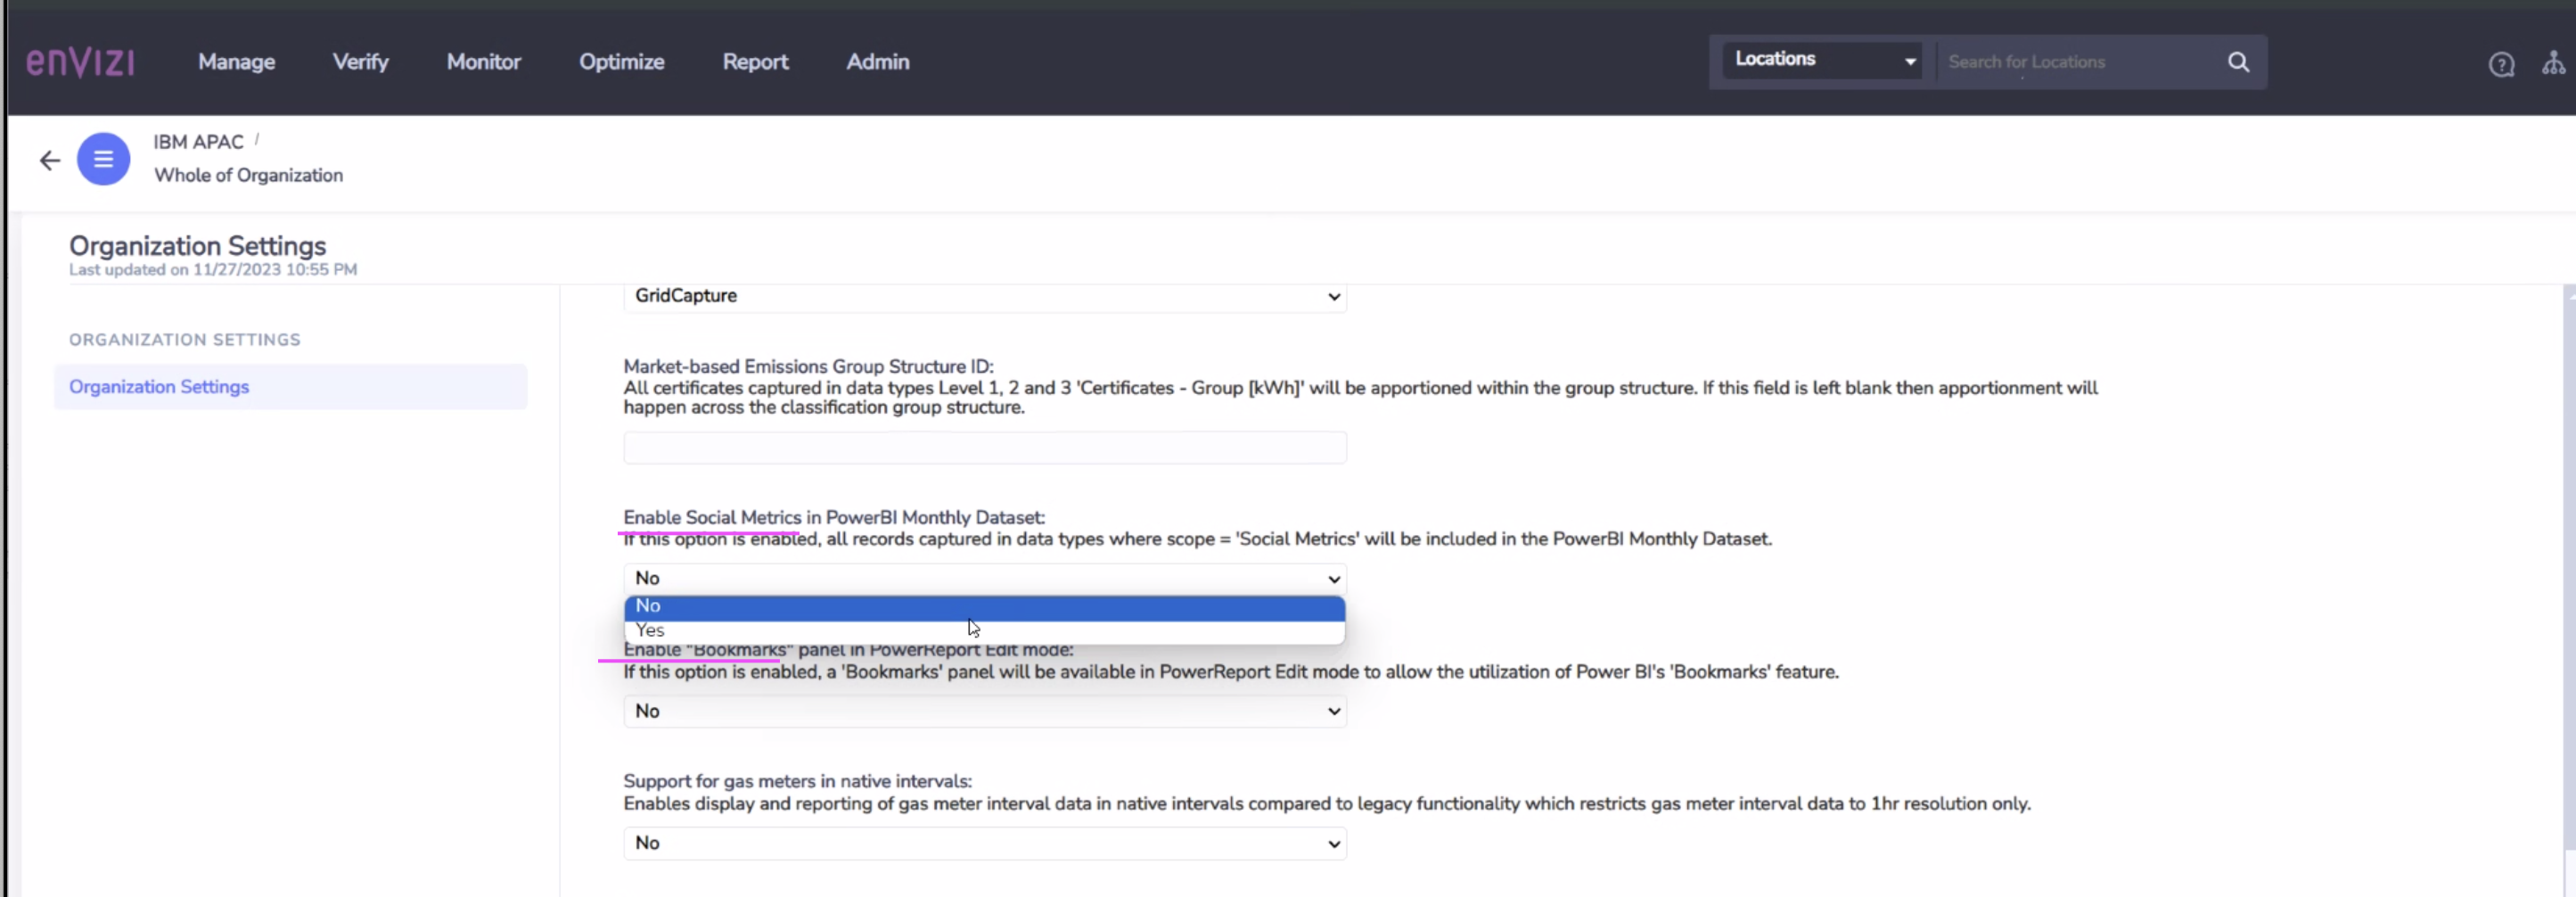The height and width of the screenshot is (897, 2576).
Task: Open the help question-mark icon
Action: 2500,63
